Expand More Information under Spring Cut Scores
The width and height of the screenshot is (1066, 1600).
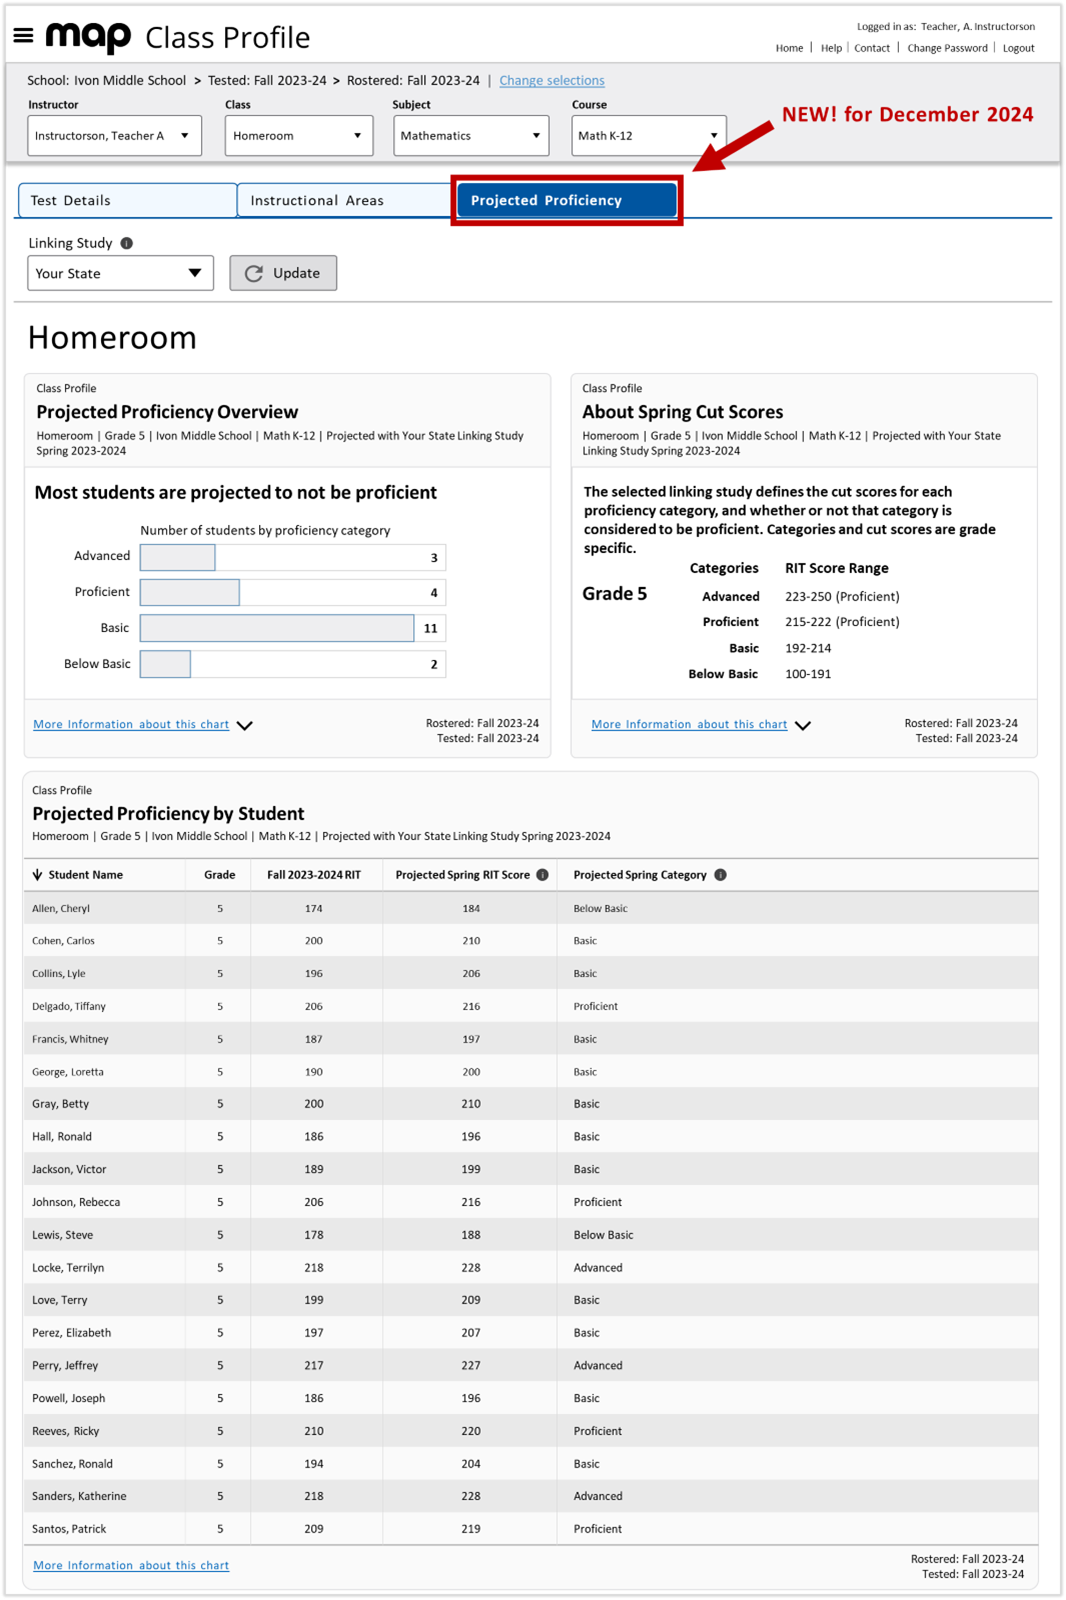coord(689,723)
